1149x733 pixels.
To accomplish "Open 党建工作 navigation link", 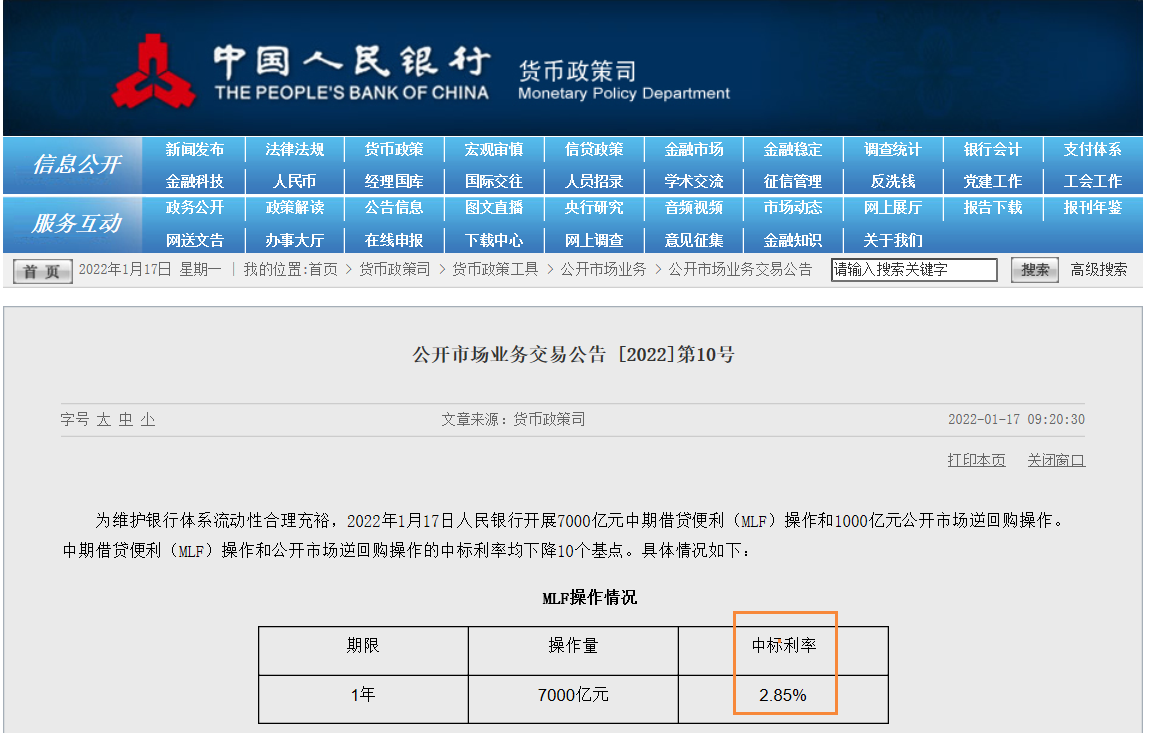I will [993, 181].
